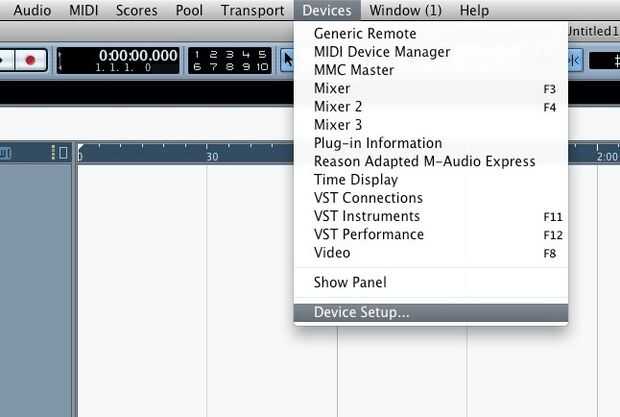Select VST Instruments menu entry
Viewport: 620px width, 417px height.
(x=366, y=216)
